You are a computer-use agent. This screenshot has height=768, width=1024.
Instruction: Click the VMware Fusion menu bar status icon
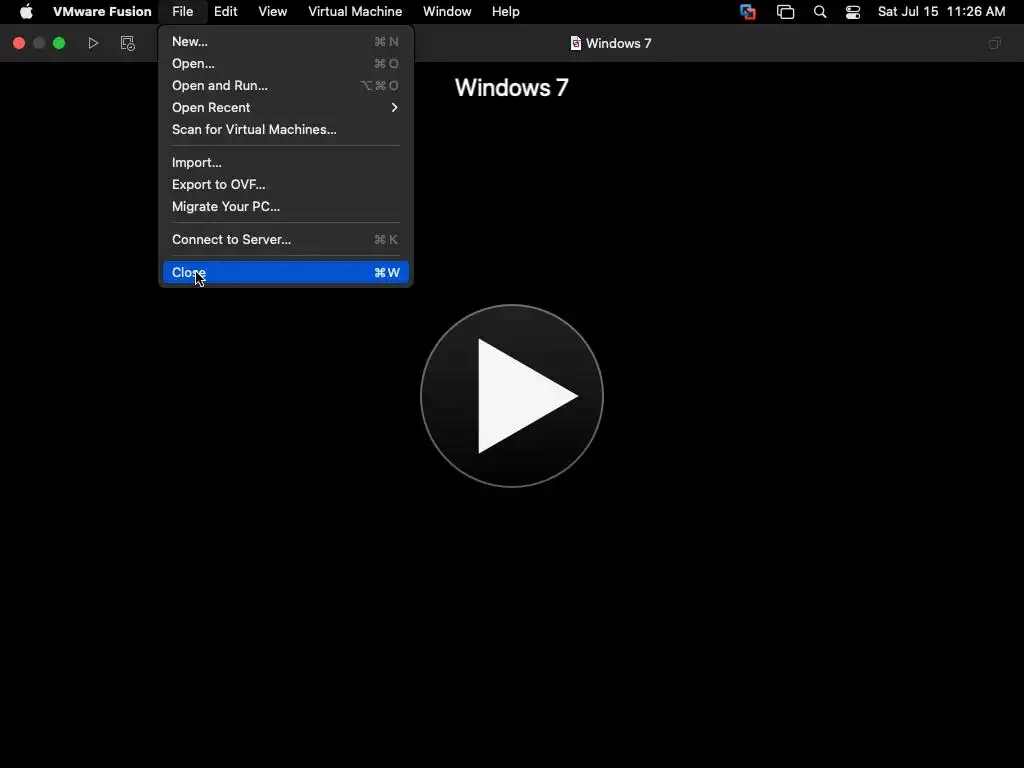pos(748,12)
